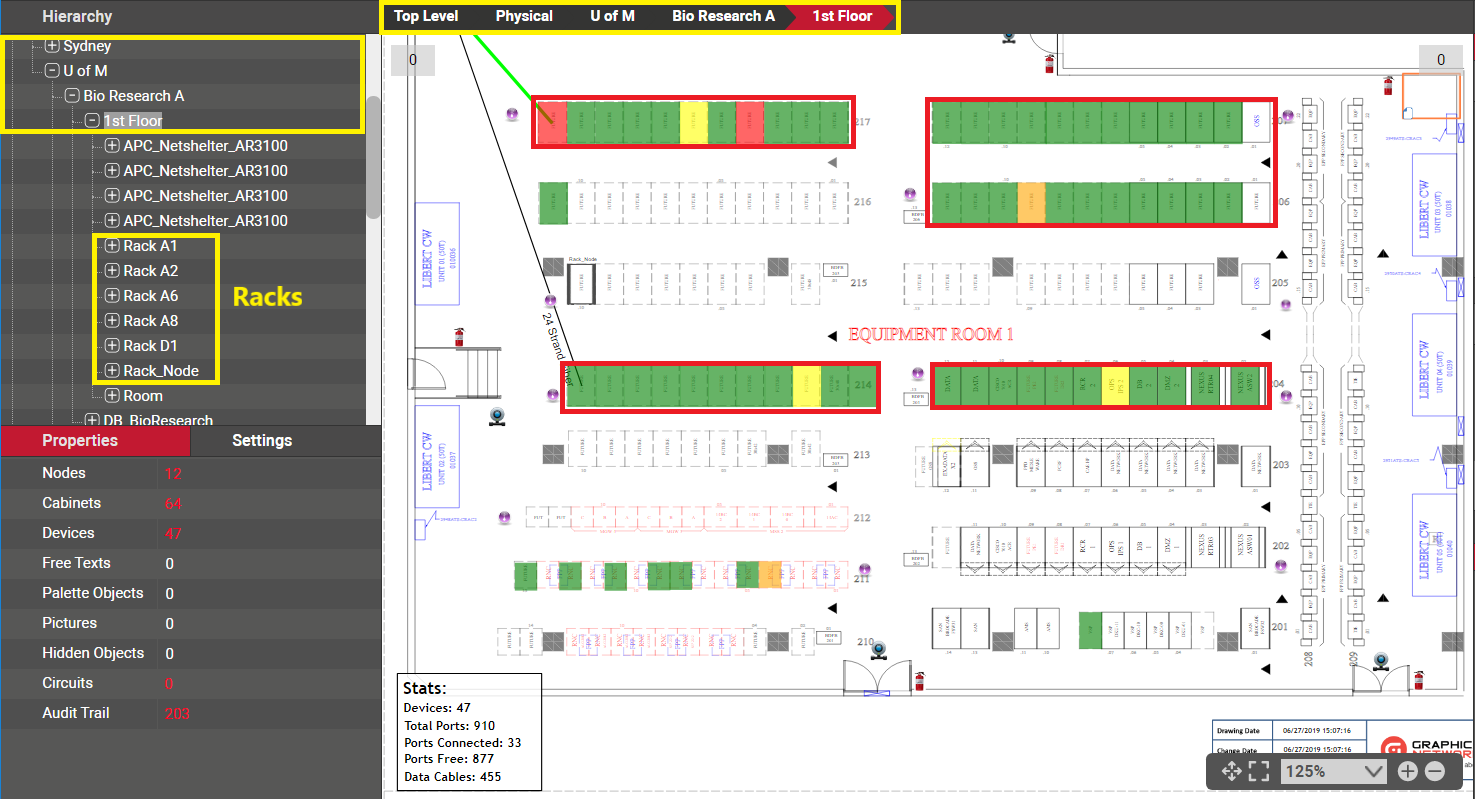This screenshot has height=799, width=1475.
Task: Expand the Rack A1 node
Action: click(112, 246)
